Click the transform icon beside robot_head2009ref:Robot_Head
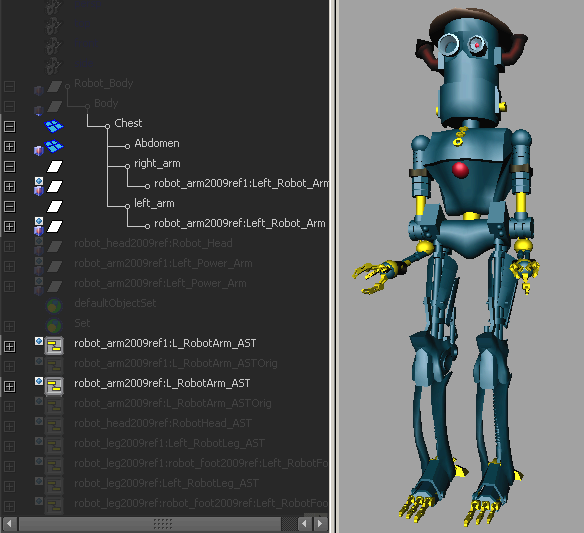Screen dimensions: 584x533 [54, 246]
